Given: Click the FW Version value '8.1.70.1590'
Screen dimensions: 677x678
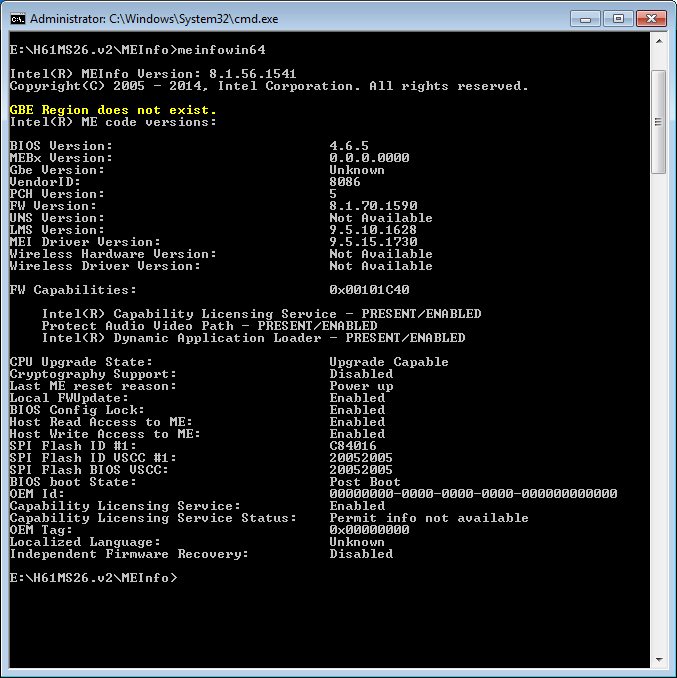Looking at the screenshot, I should point(374,206).
